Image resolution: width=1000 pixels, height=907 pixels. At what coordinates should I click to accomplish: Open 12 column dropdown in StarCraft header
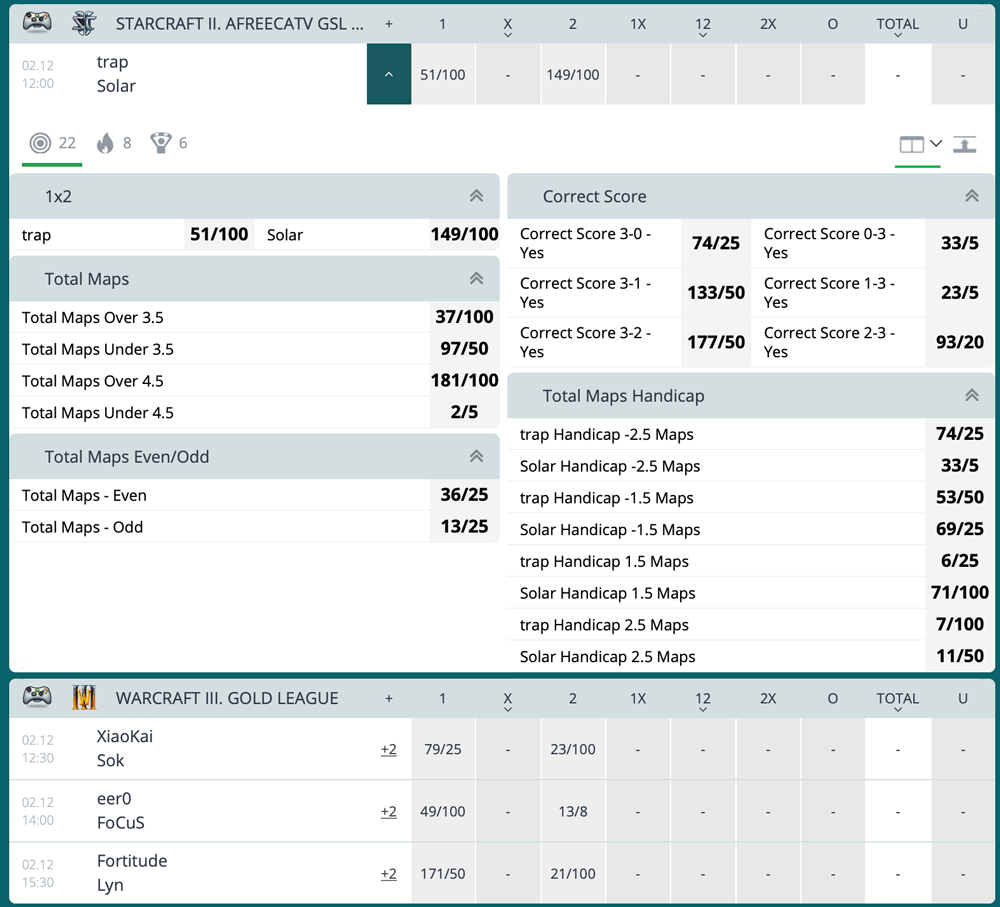pyautogui.click(x=703, y=27)
